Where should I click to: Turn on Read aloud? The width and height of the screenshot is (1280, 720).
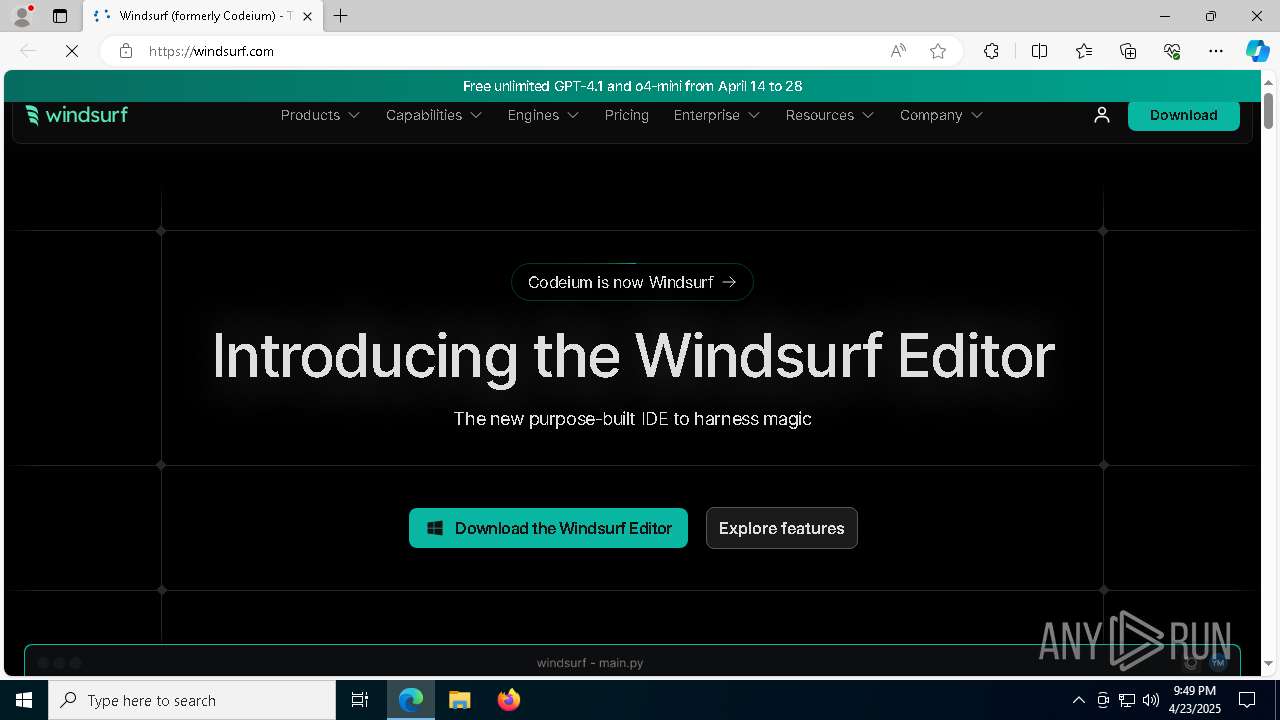pyautogui.click(x=898, y=51)
